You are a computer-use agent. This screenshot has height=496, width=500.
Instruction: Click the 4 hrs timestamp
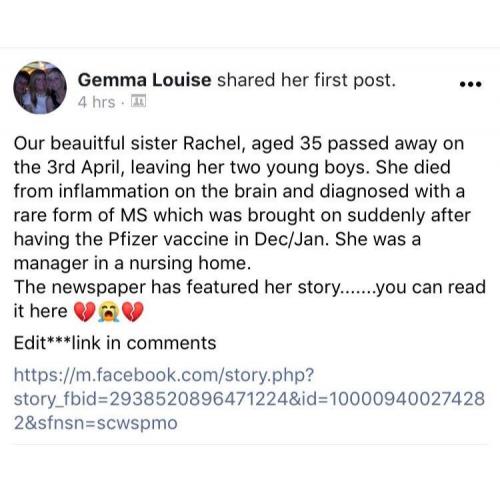pyautogui.click(x=96, y=102)
